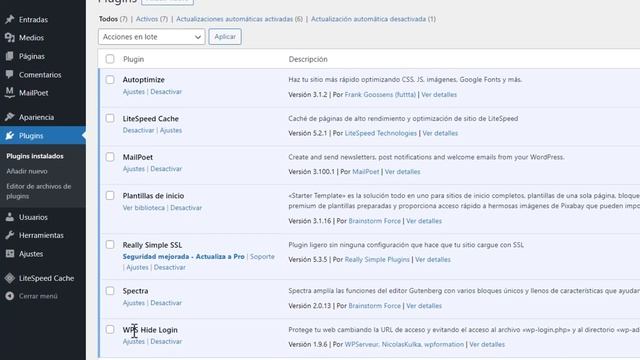Open Apariencia menu in sidebar
640x360 pixels.
[x=36, y=117]
